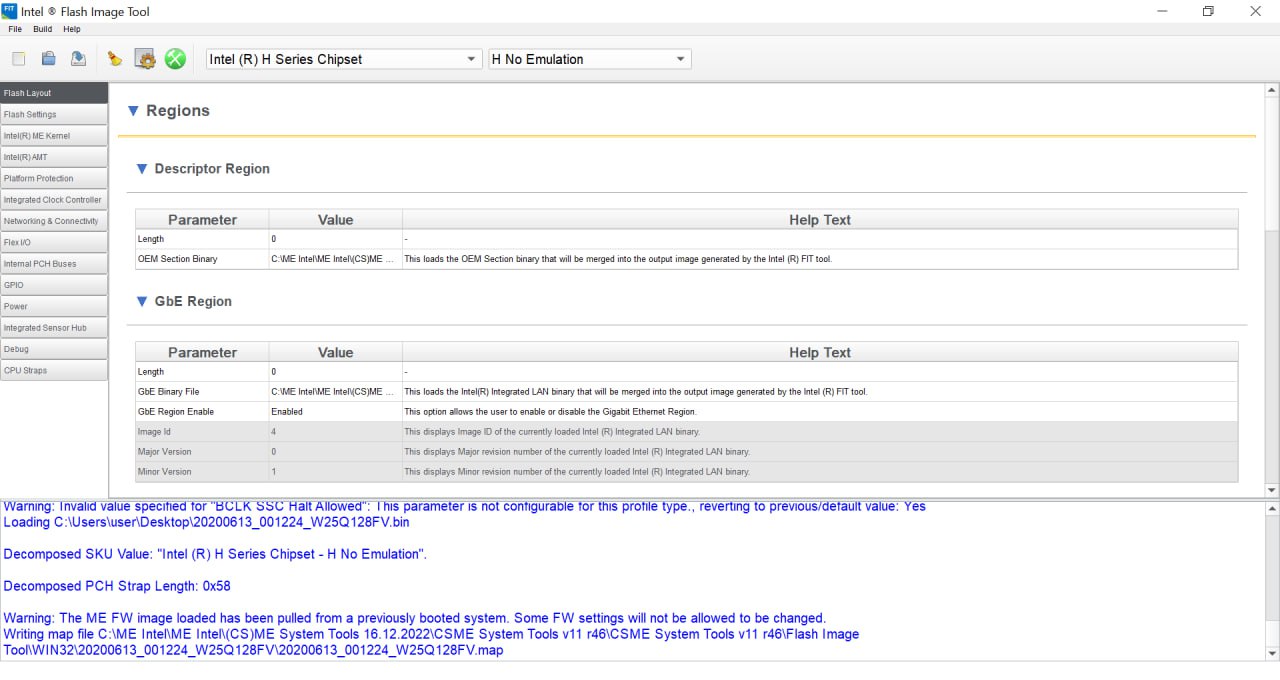Open the CPU Straps tab
The image size is (1280, 680).
54,370
